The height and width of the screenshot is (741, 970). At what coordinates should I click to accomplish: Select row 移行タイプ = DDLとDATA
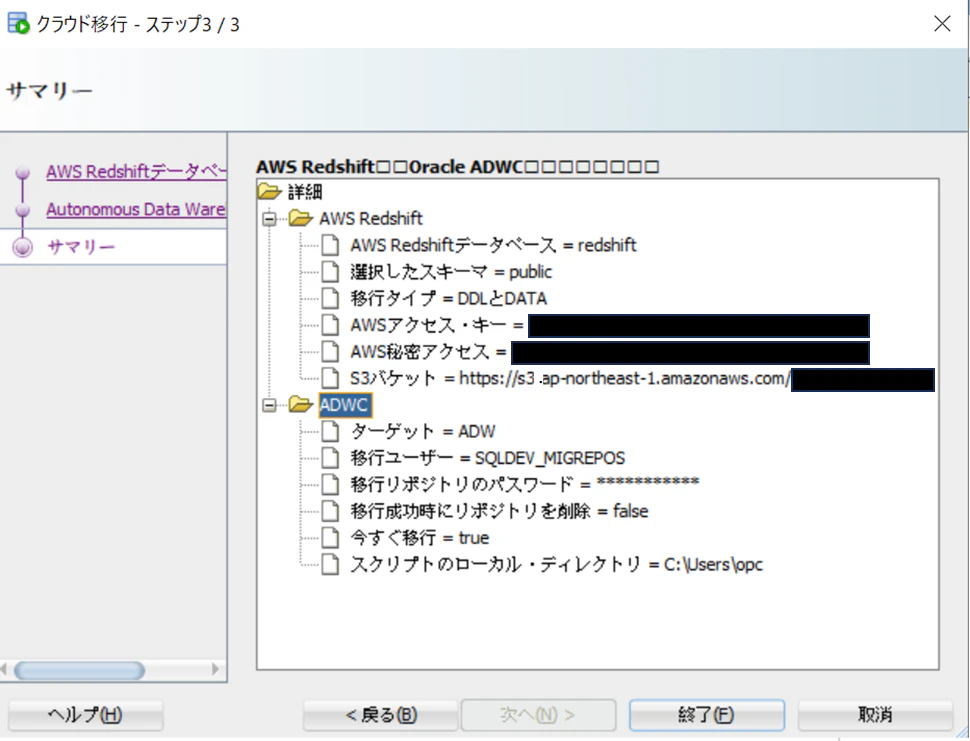(449, 298)
